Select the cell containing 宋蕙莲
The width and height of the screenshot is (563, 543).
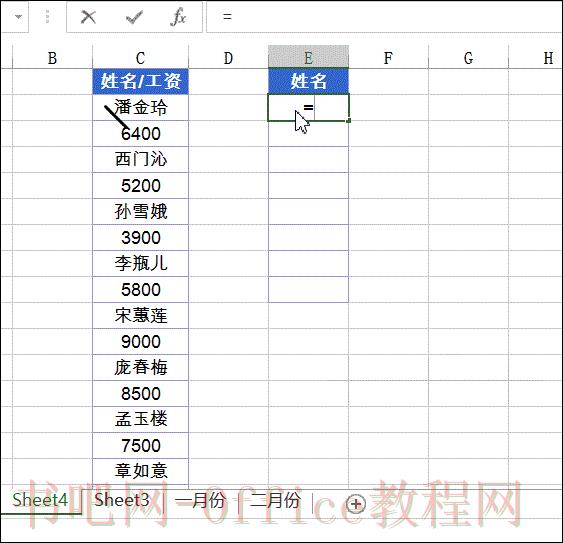(x=140, y=316)
